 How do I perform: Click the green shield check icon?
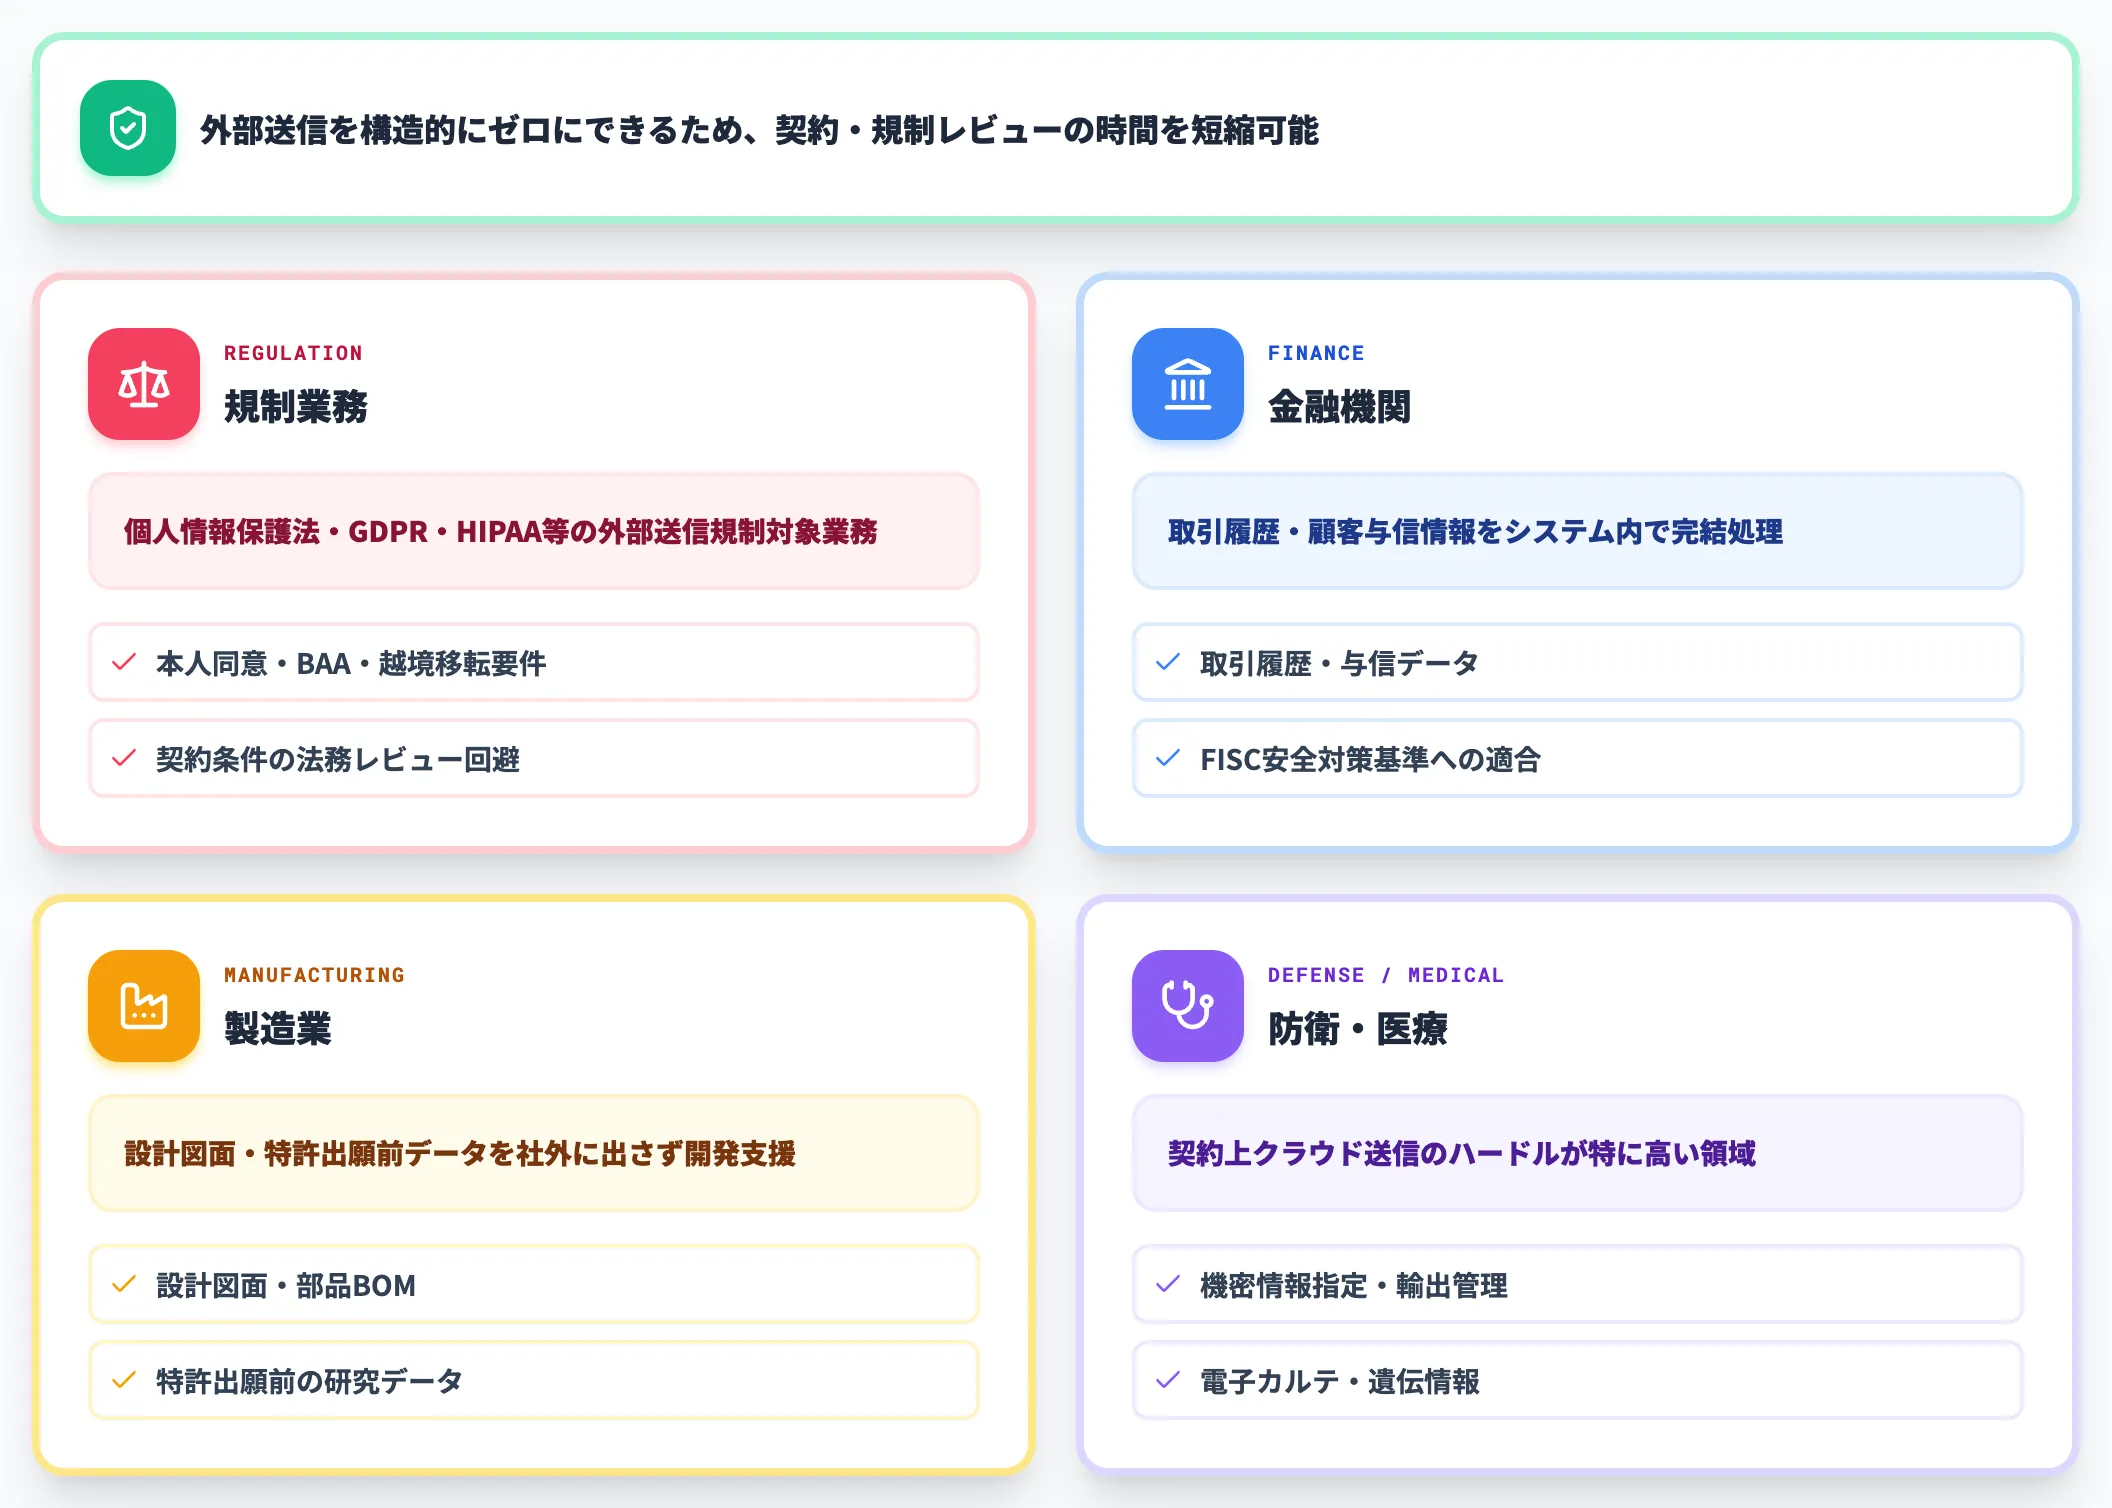click(x=128, y=128)
